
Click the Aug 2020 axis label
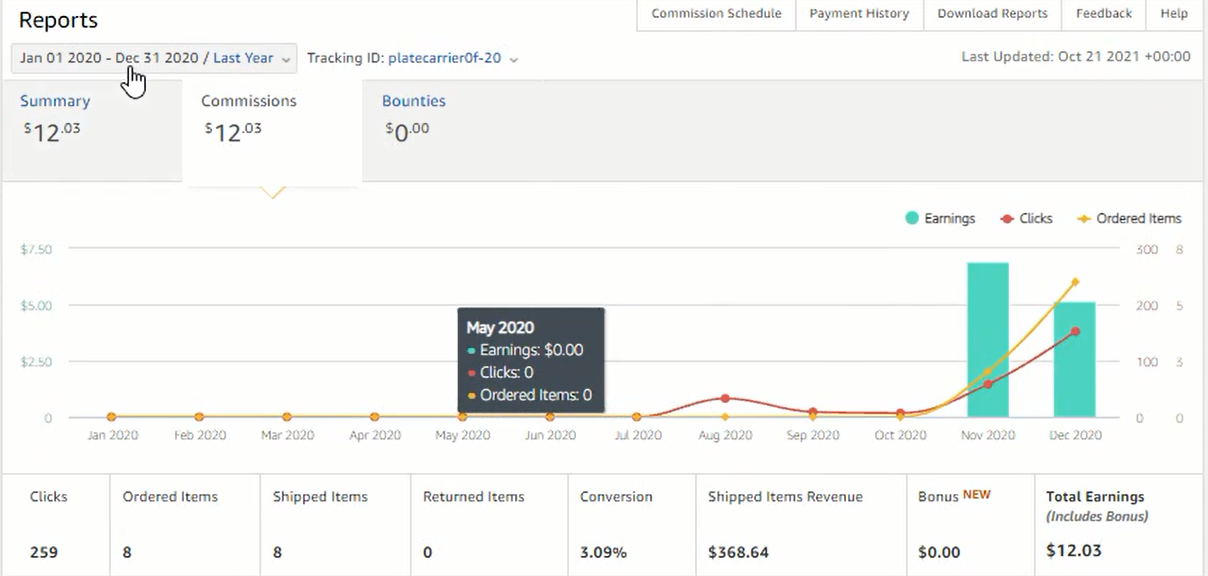tap(725, 435)
